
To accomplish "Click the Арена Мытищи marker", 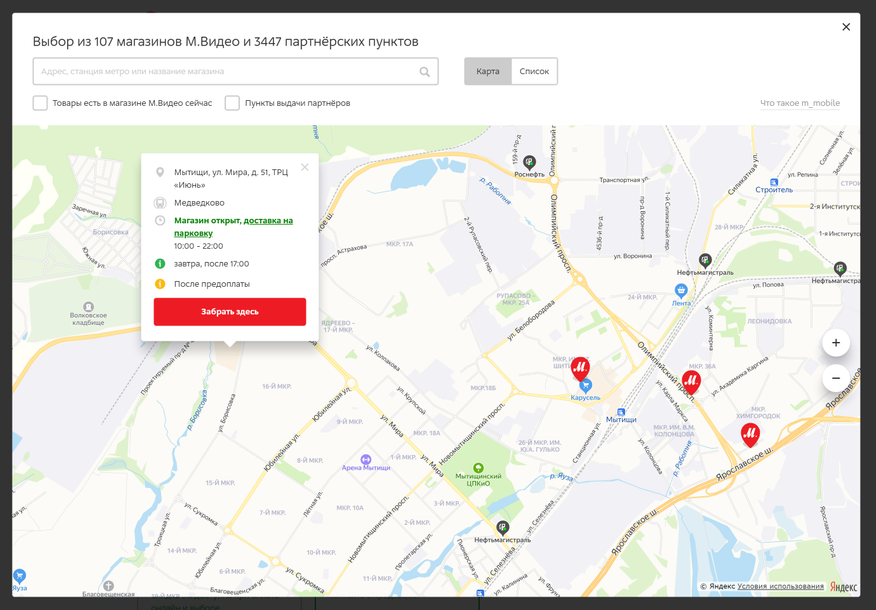I will tap(366, 459).
